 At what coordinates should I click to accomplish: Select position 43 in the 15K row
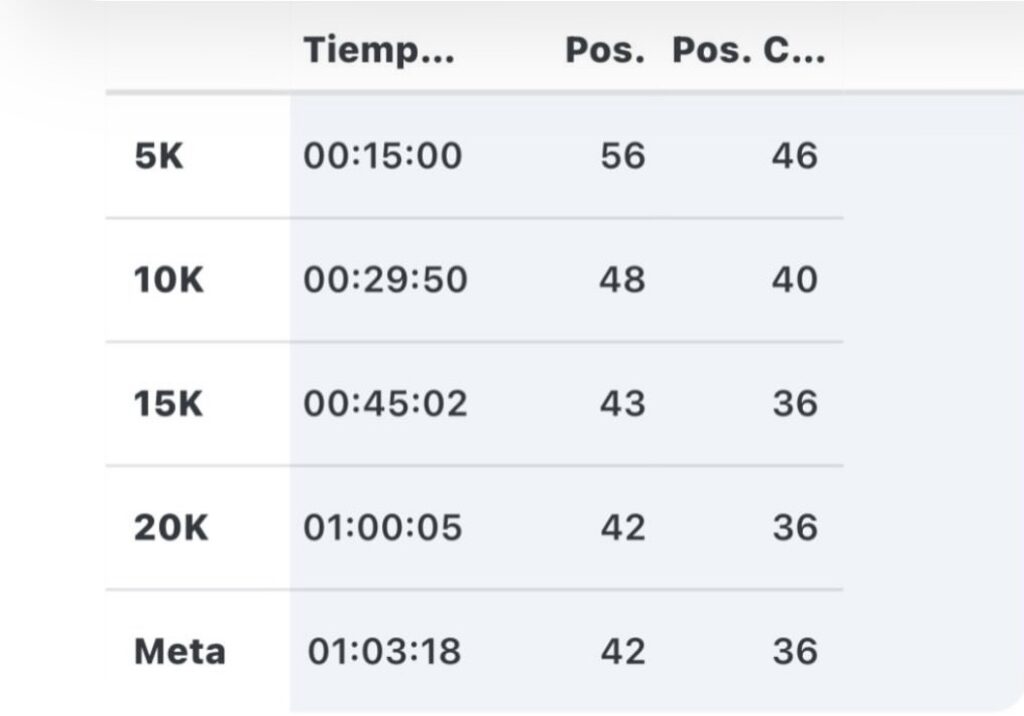pos(622,404)
